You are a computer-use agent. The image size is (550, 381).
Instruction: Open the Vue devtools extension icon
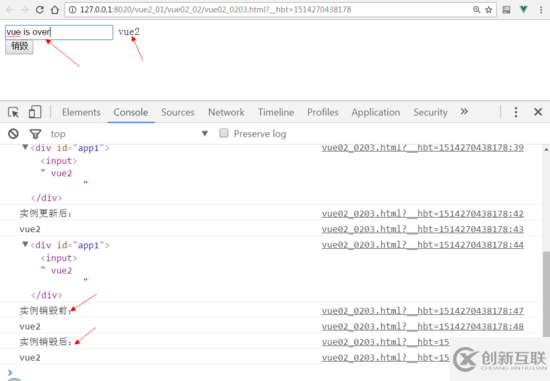click(523, 9)
